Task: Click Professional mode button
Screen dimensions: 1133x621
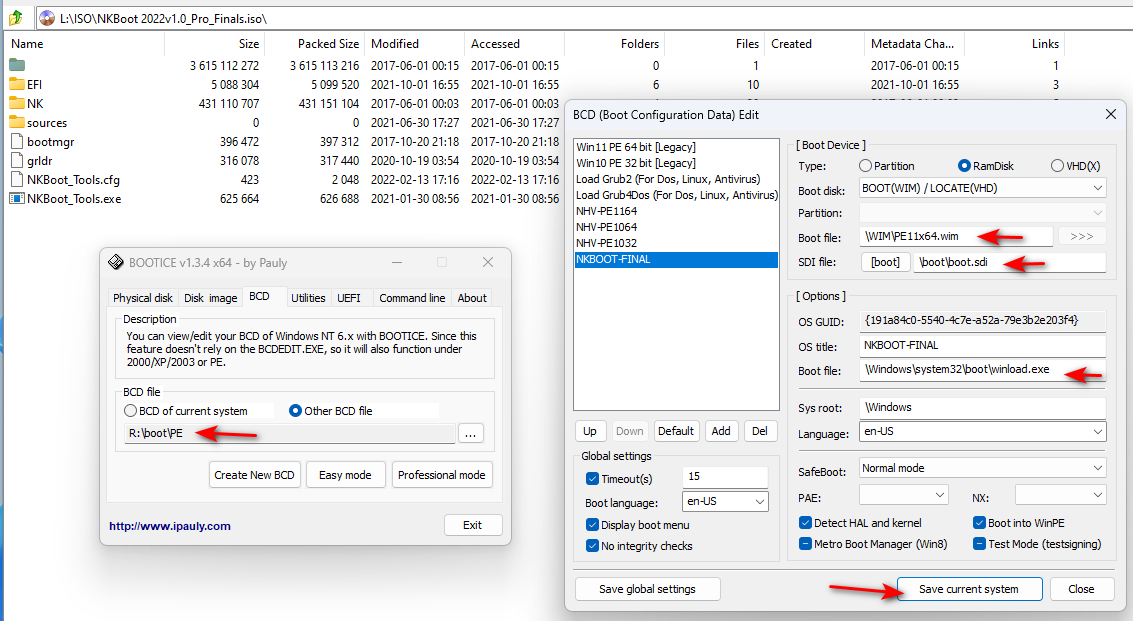Action: coord(441,475)
